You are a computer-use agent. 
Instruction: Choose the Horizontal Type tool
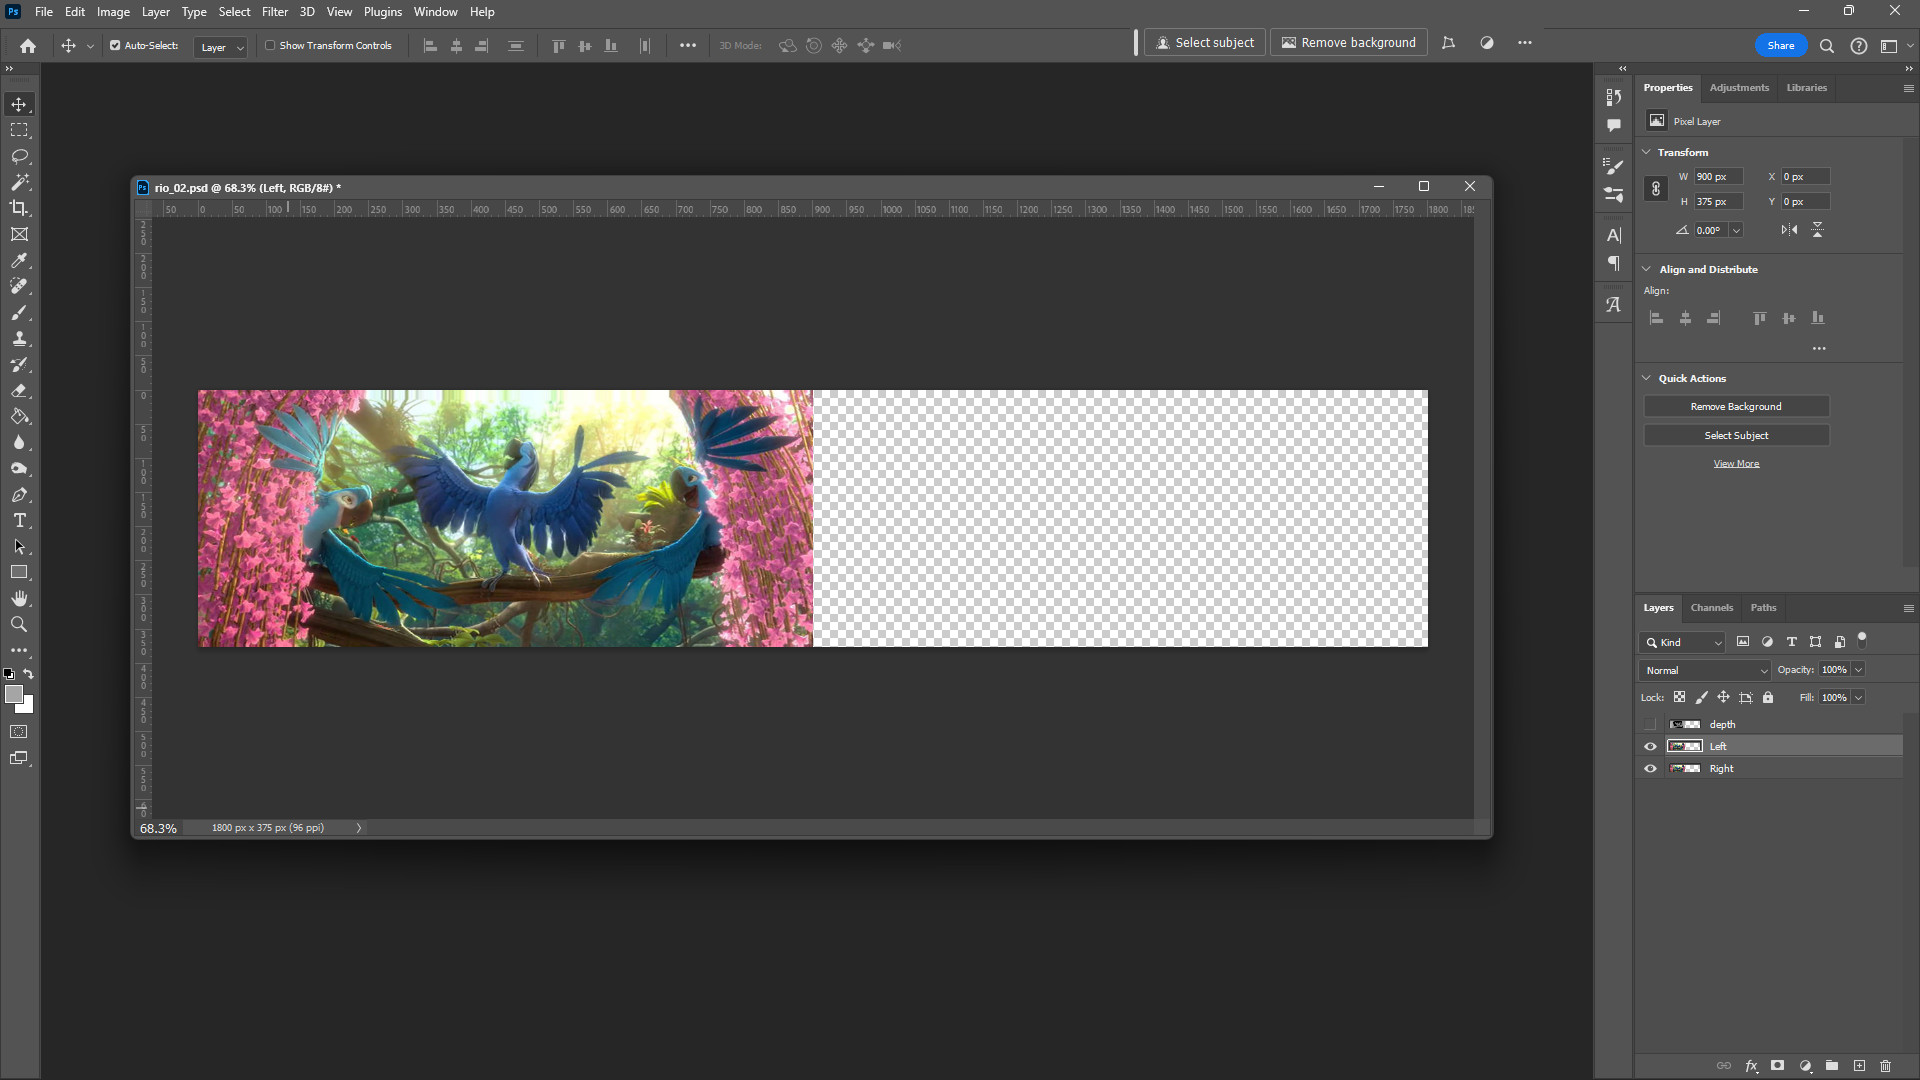[19, 521]
